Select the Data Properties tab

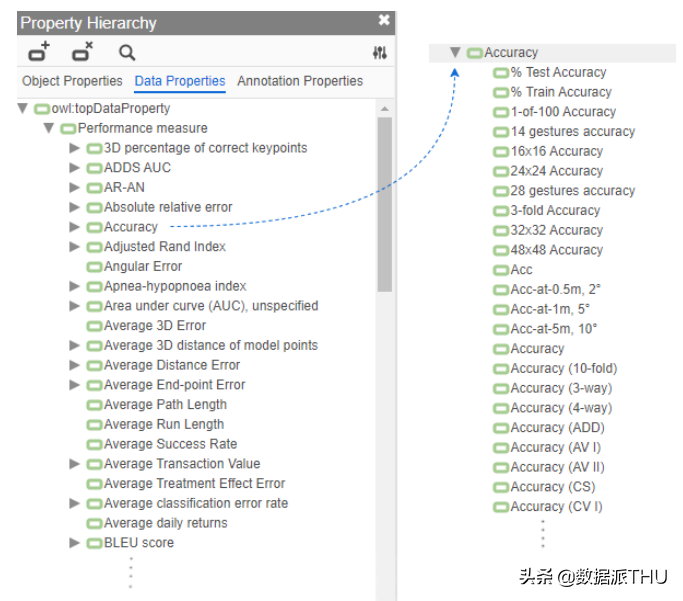[x=180, y=81]
